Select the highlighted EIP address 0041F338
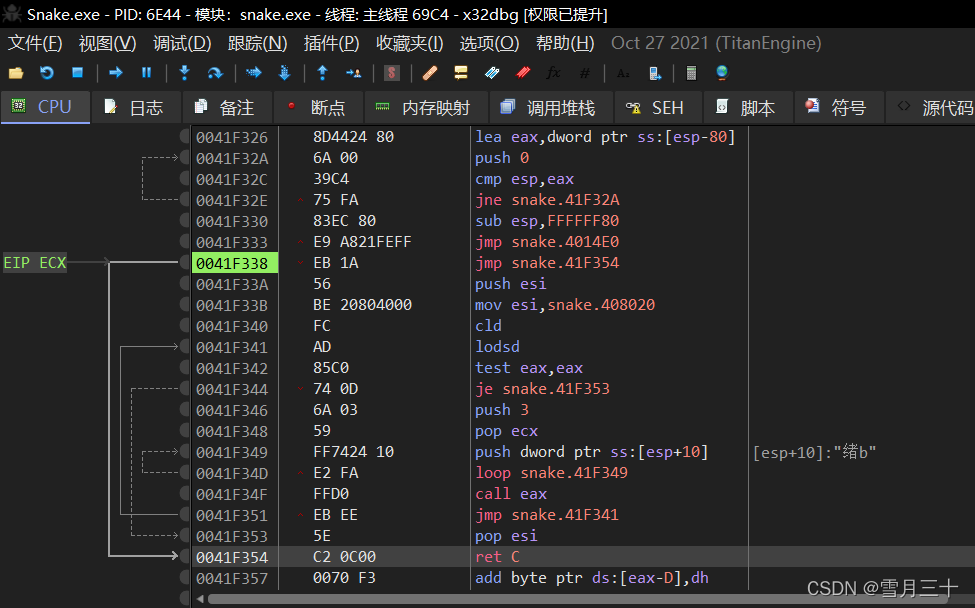Screen dimensions: 975x608 (234, 263)
